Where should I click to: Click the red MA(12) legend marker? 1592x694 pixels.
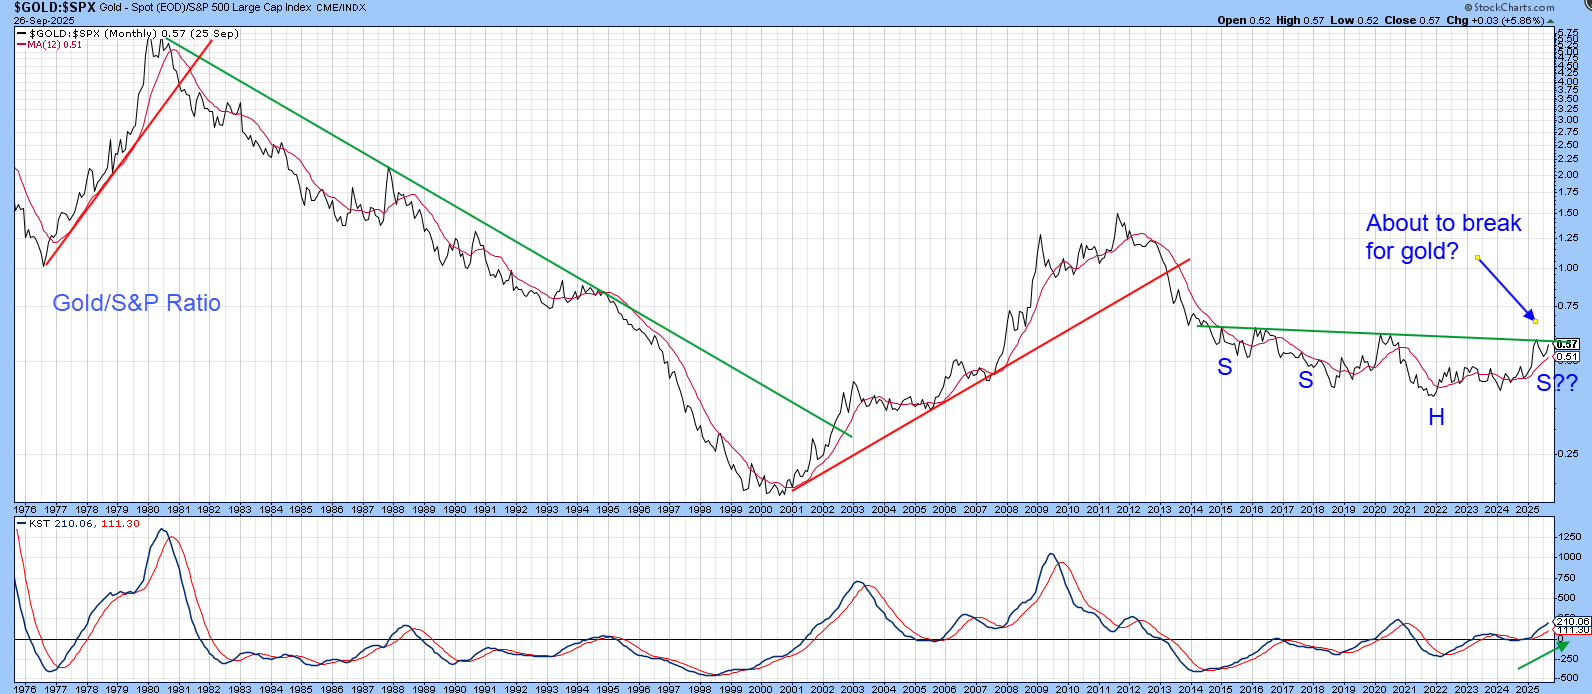coord(21,45)
